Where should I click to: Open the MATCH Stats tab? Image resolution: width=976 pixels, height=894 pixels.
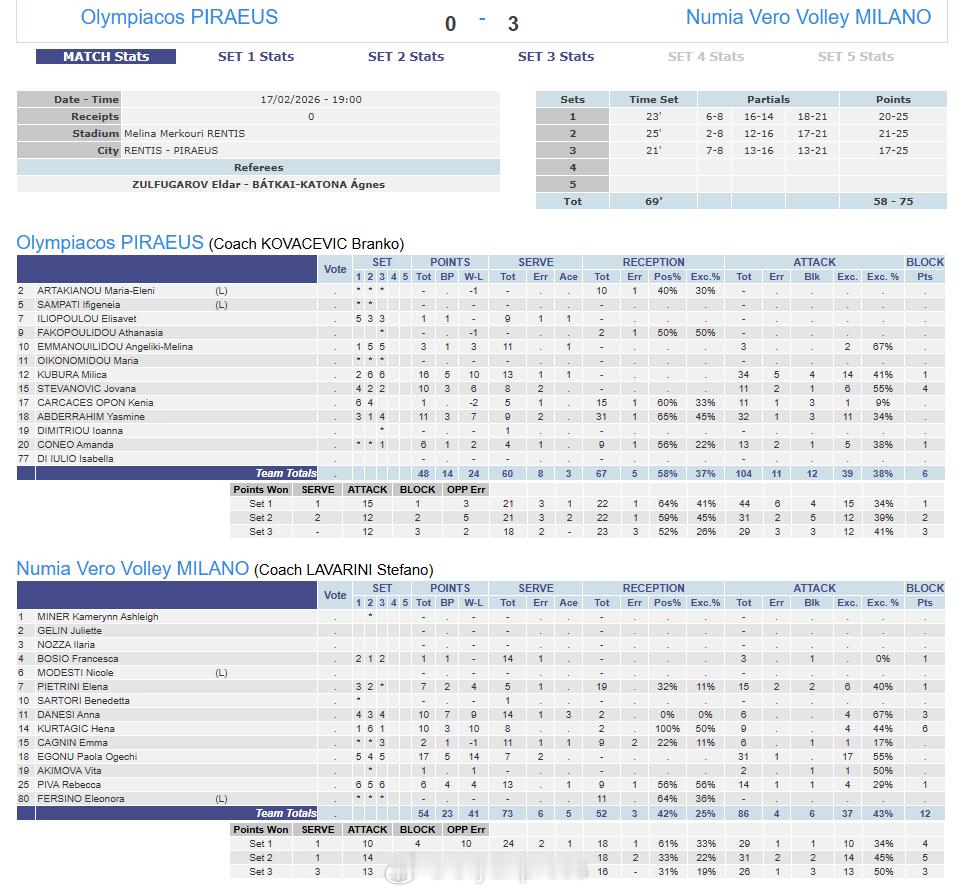106,57
